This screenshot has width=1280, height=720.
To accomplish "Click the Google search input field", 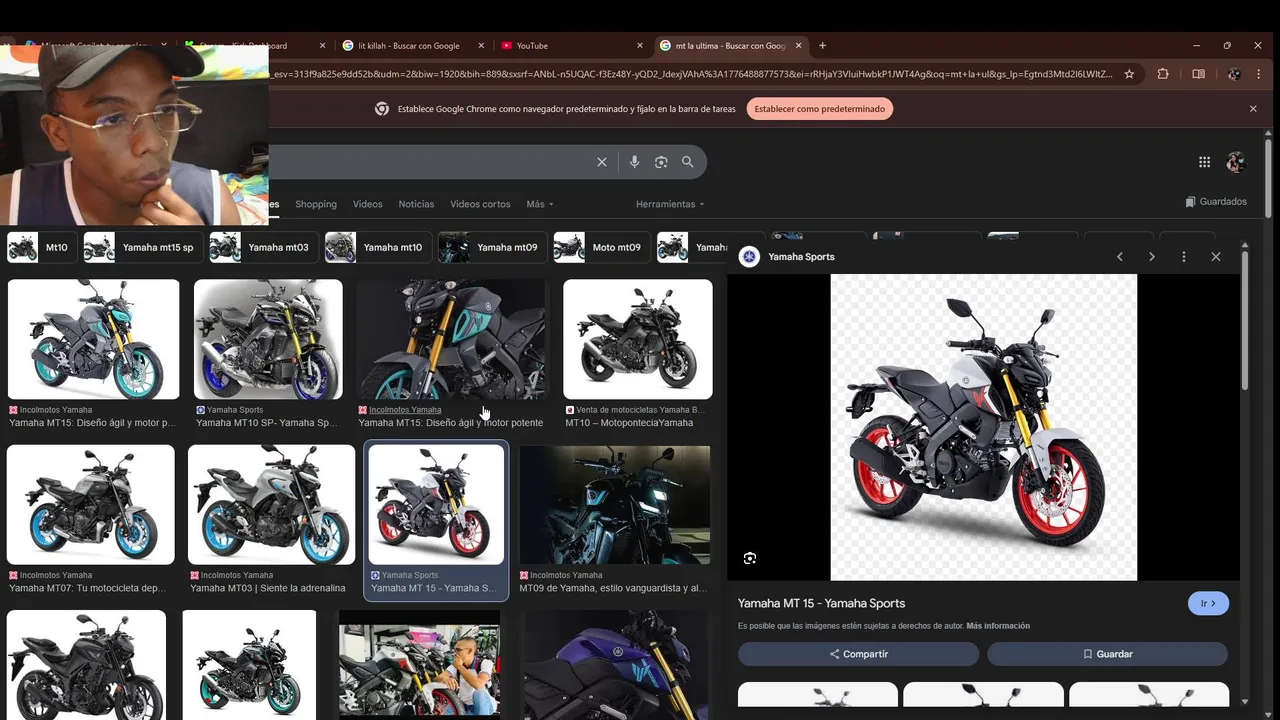I will (x=430, y=162).
